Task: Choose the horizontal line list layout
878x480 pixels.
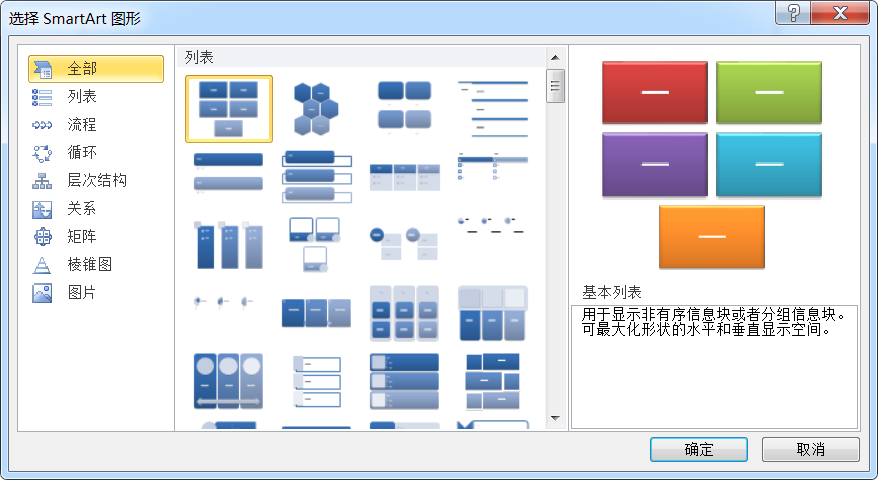Action: (x=493, y=109)
